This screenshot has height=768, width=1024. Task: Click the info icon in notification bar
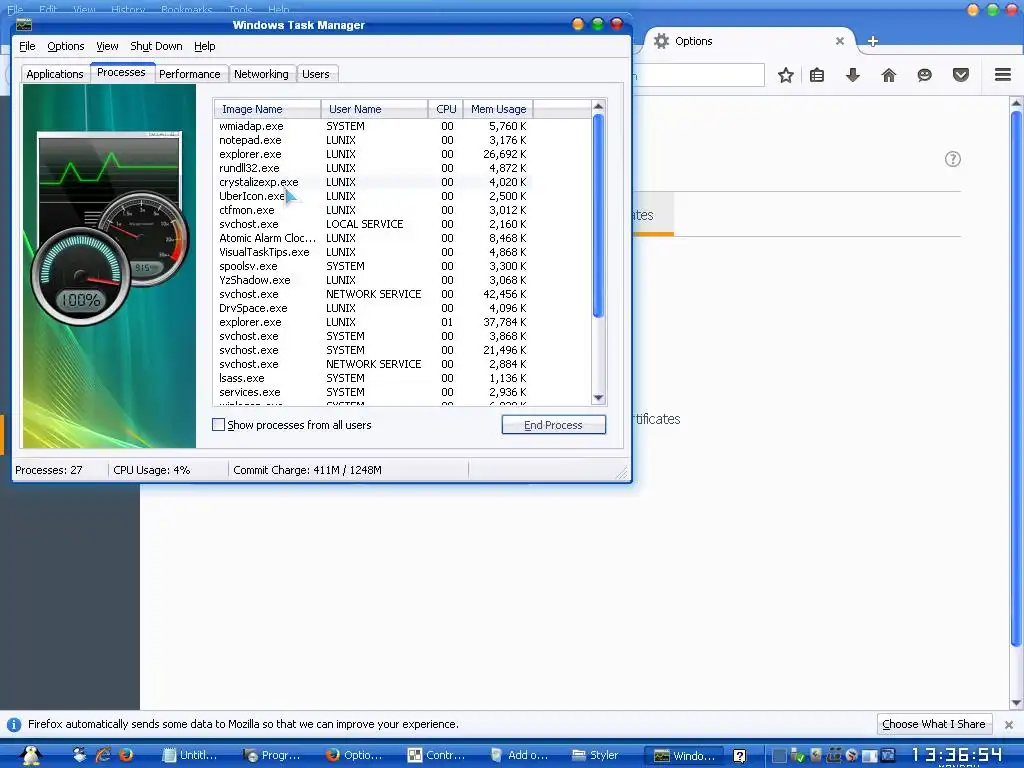coord(14,725)
